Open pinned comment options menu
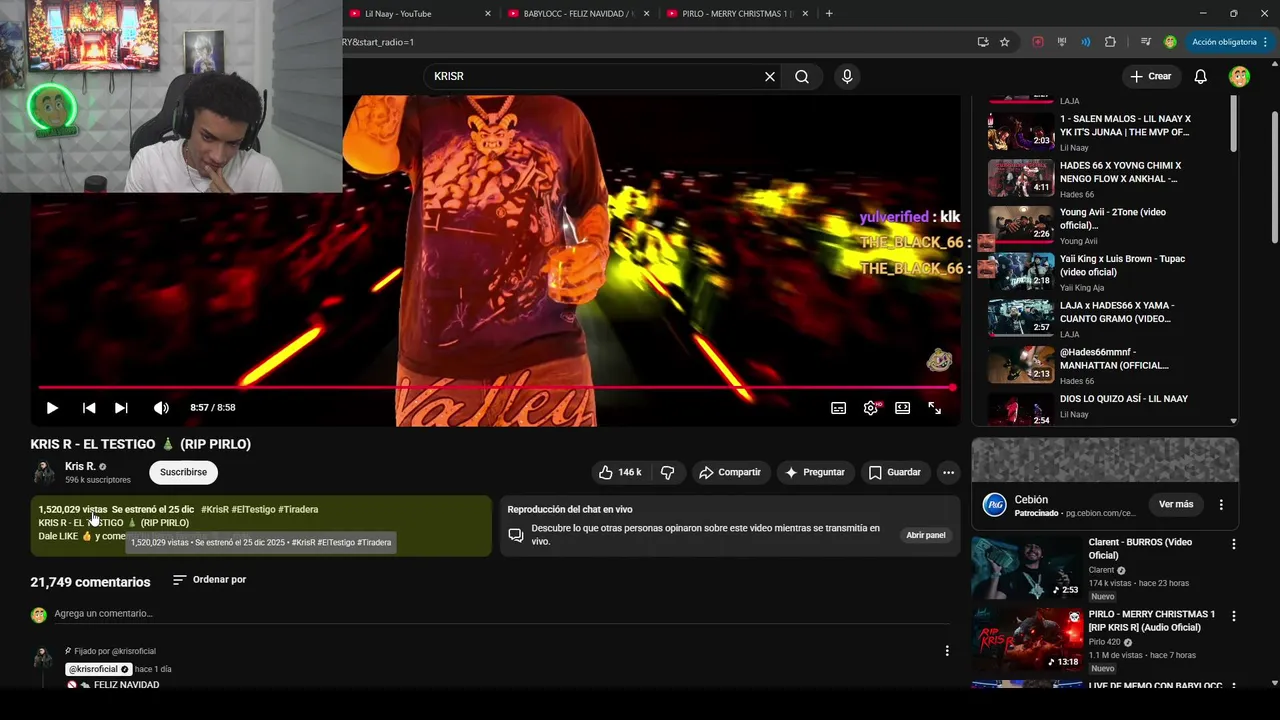 coord(947,651)
